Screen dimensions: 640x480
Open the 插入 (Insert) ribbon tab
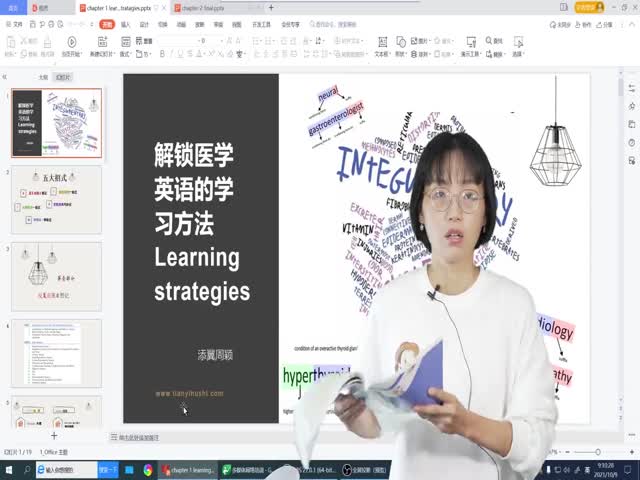125,24
